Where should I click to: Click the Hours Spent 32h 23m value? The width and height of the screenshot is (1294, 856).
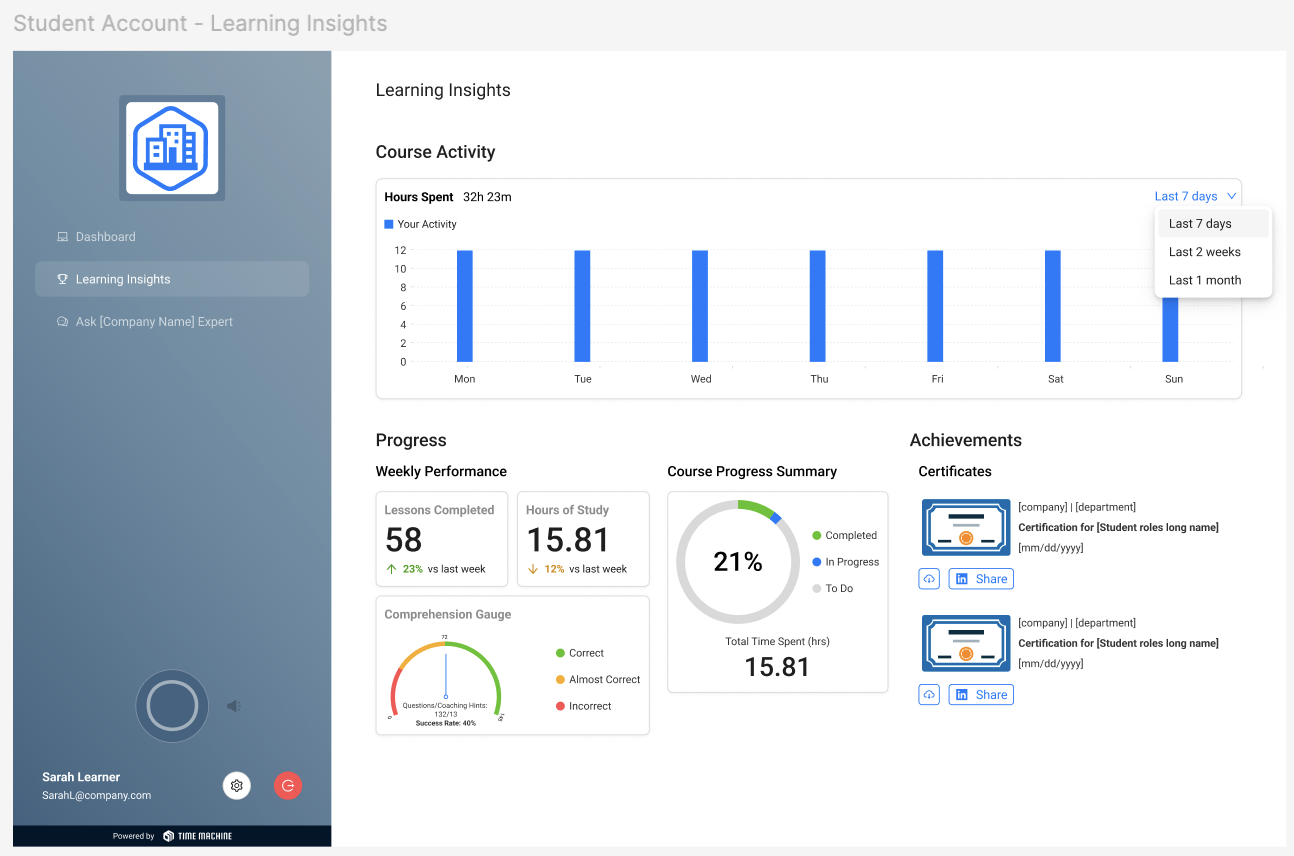(x=487, y=197)
